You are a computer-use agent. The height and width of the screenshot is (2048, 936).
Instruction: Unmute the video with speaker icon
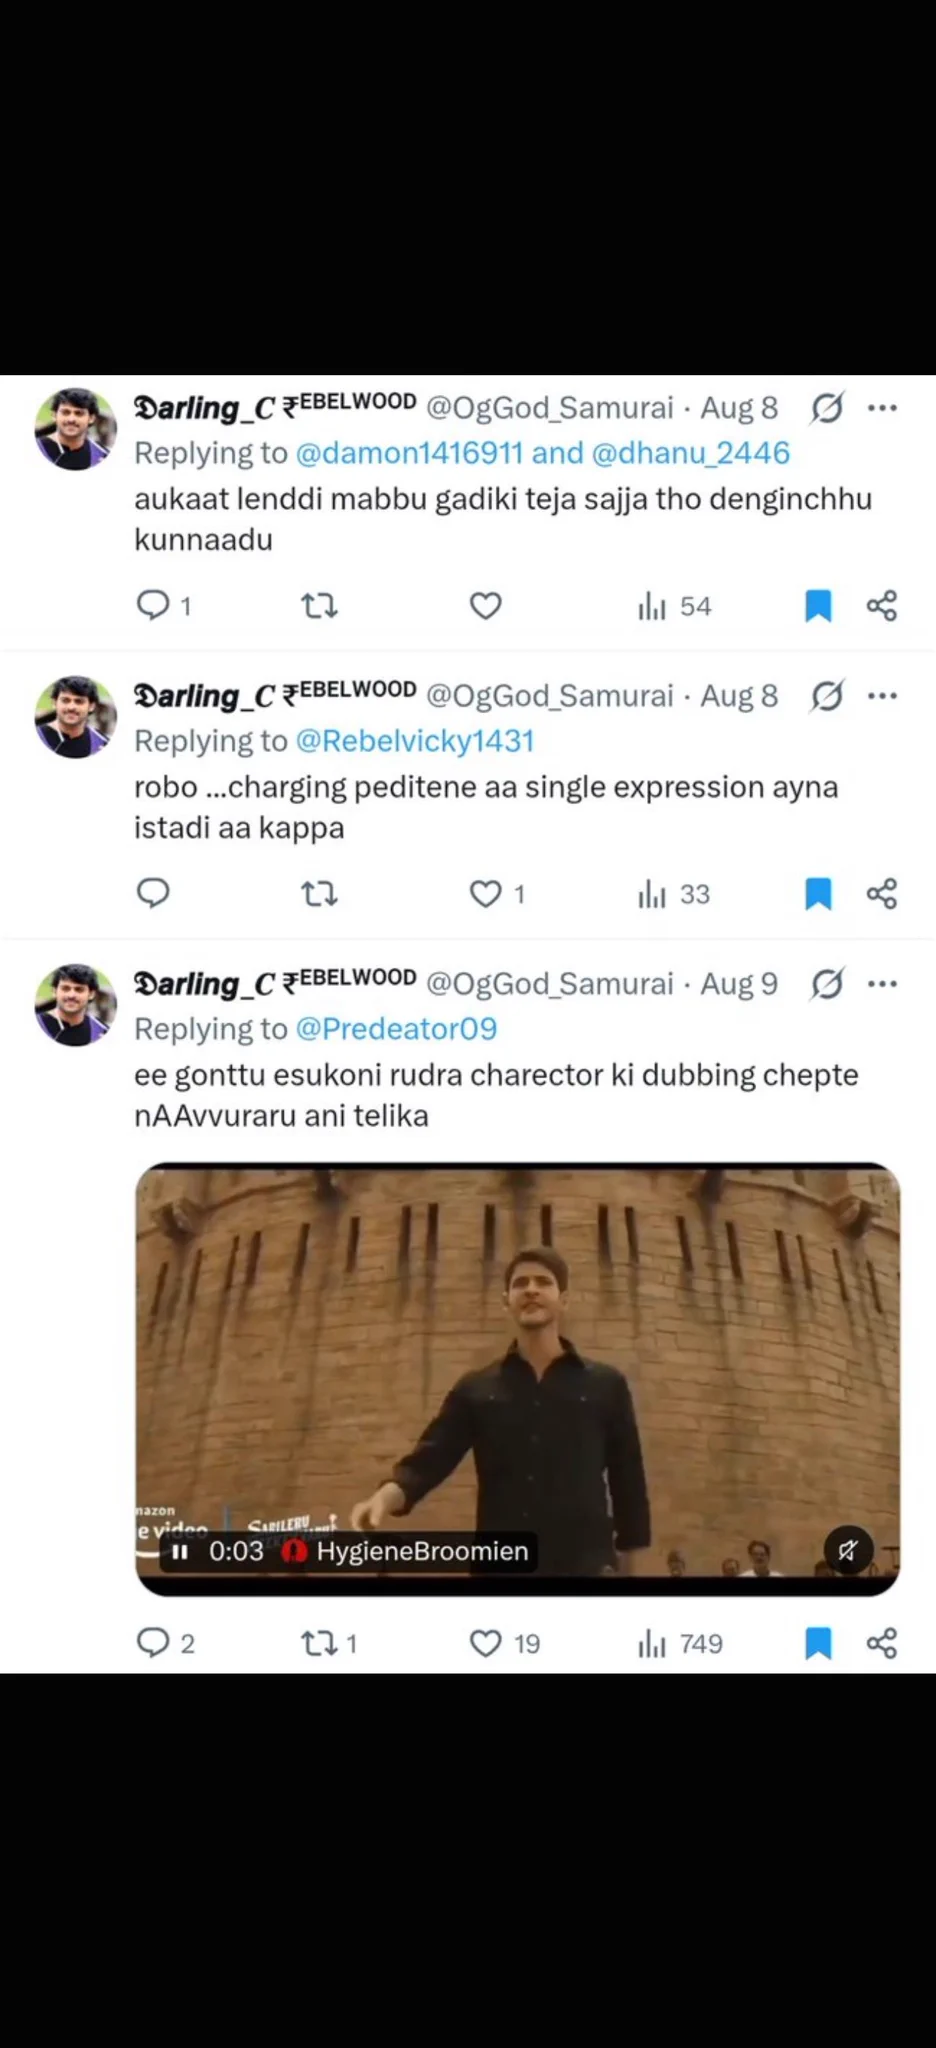coord(848,1551)
